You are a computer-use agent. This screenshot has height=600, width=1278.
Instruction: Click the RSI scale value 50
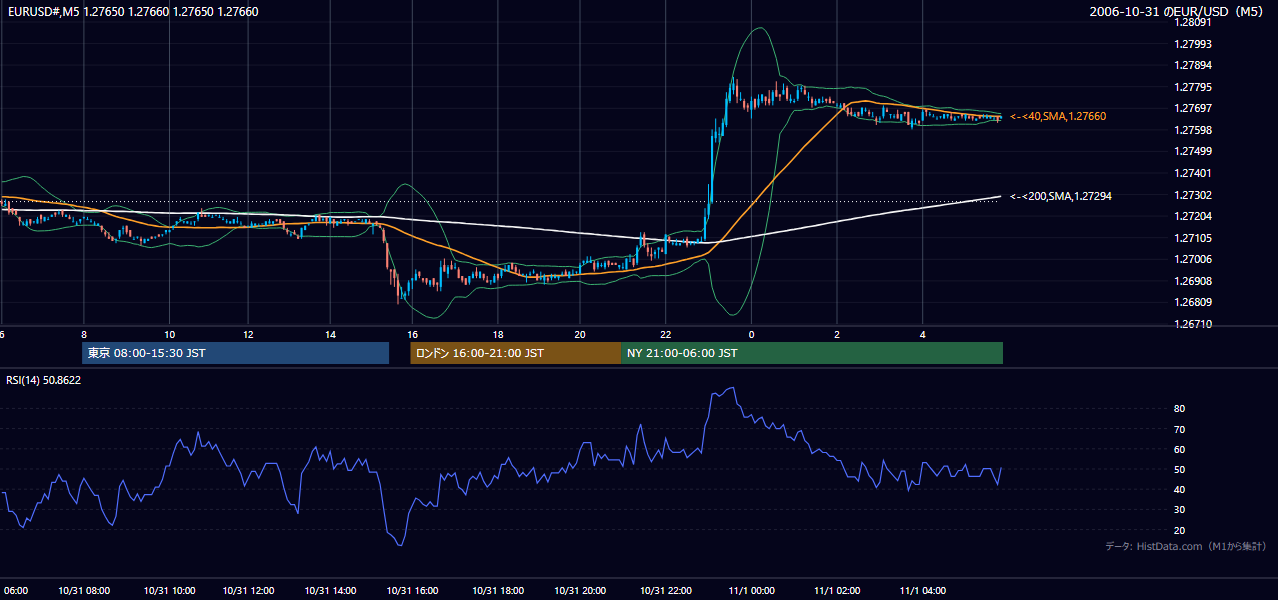point(1180,469)
